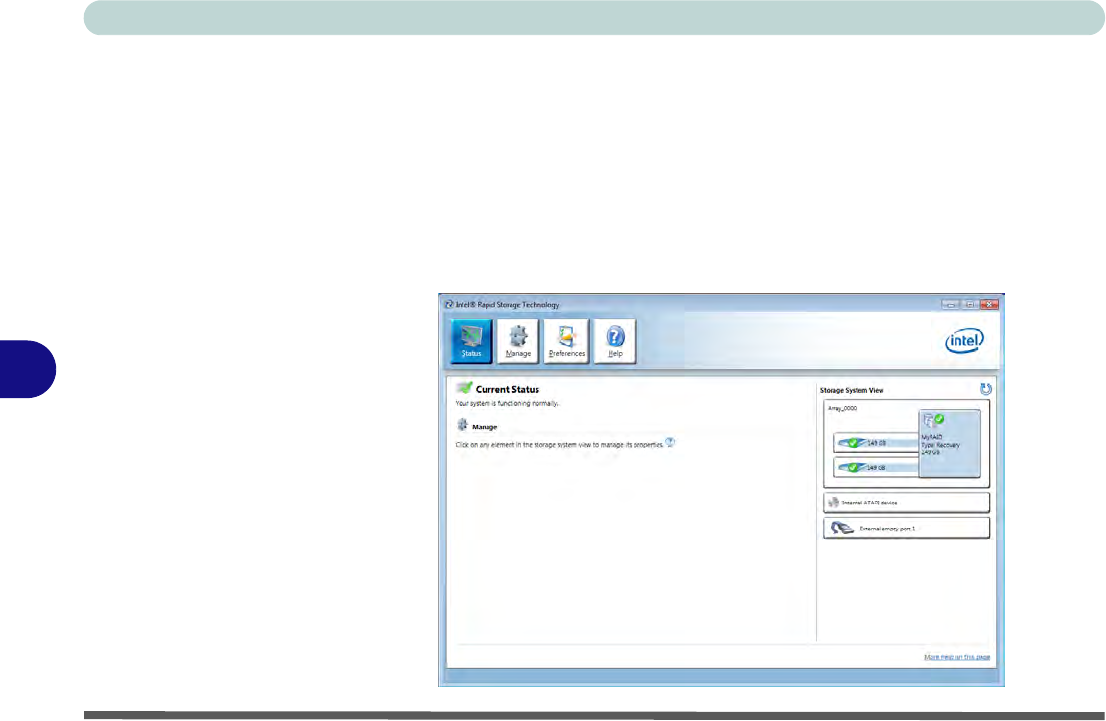
Task: Close the Intel Rapid Storage Technology window
Action: pyautogui.click(x=989, y=304)
